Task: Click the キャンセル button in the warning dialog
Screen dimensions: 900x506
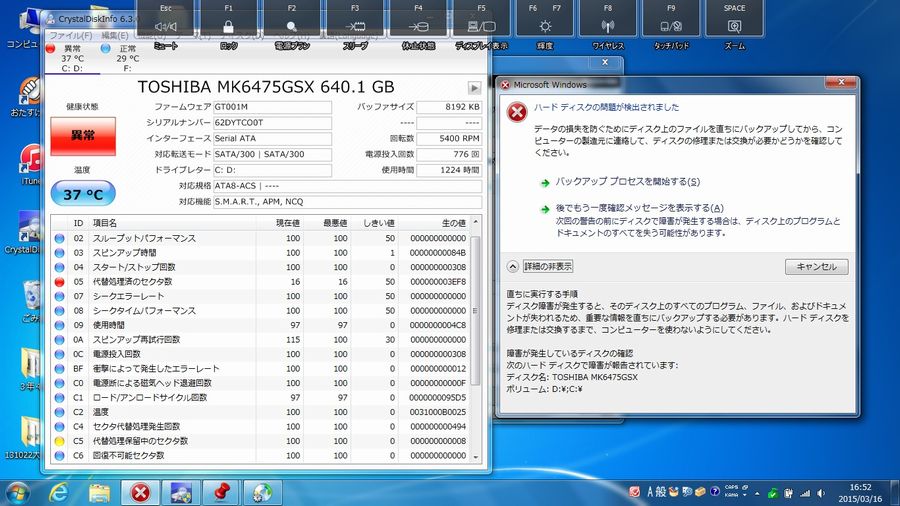Action: point(816,266)
